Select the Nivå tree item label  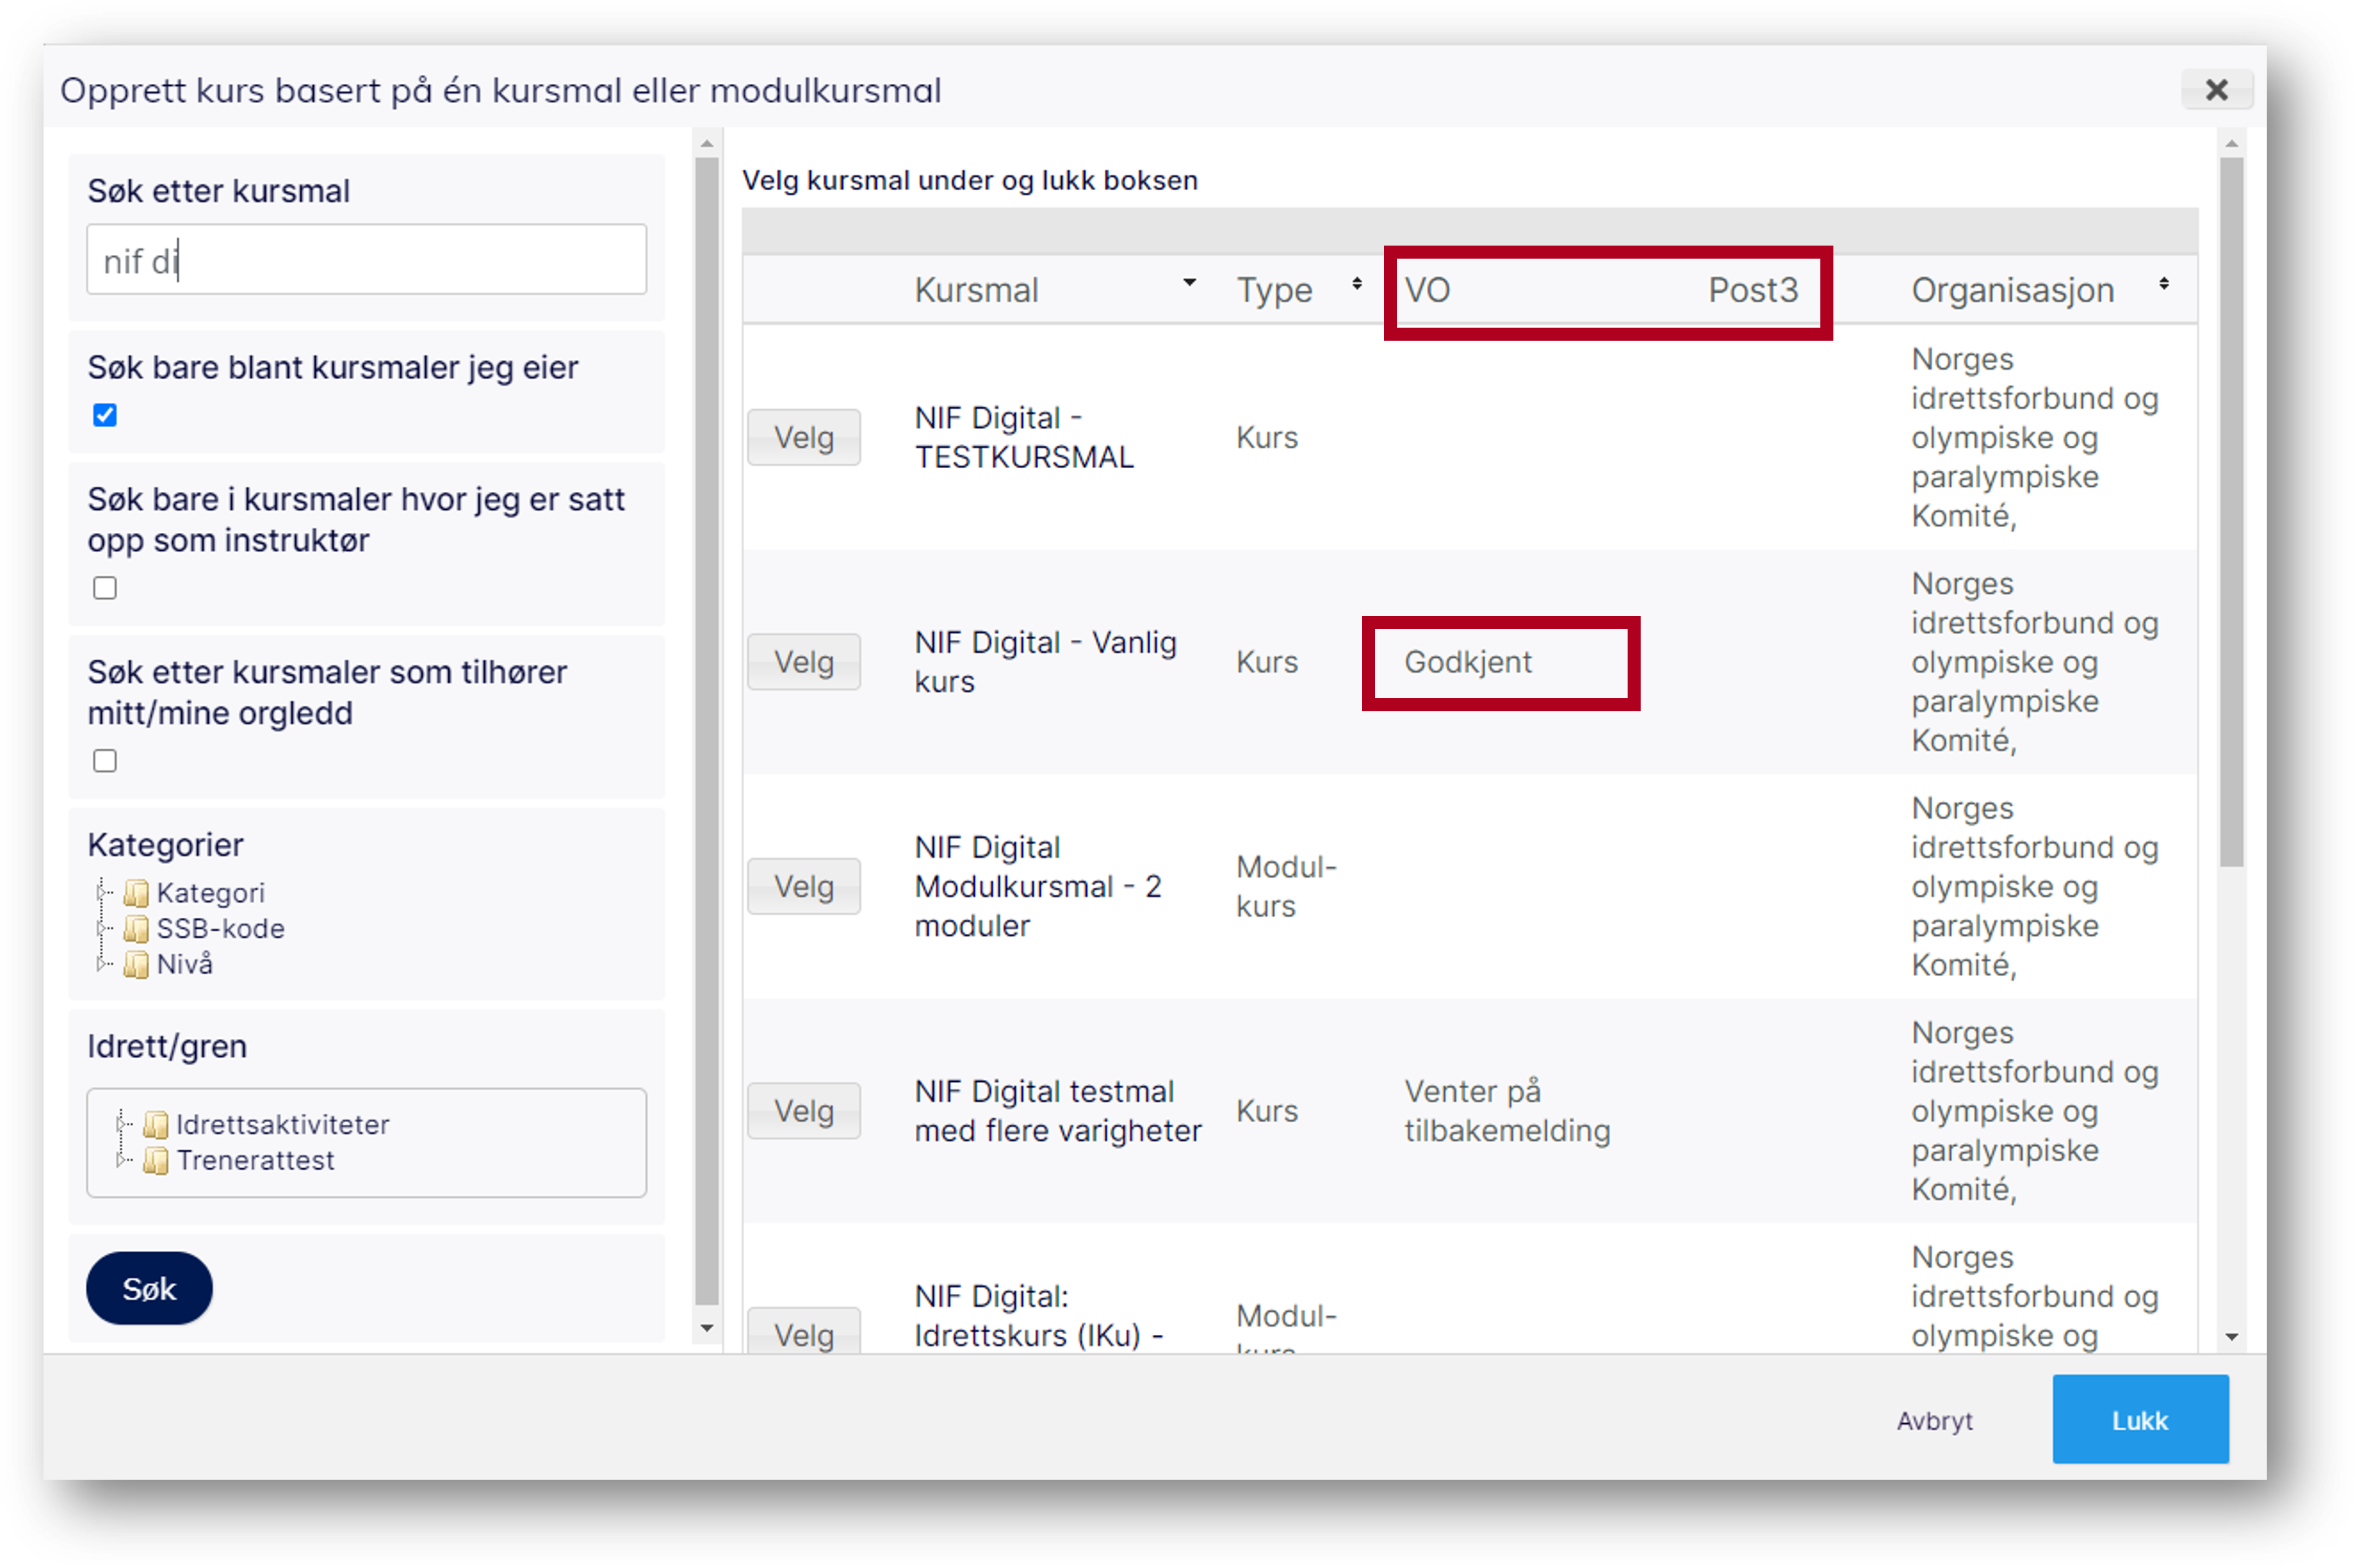tap(184, 965)
